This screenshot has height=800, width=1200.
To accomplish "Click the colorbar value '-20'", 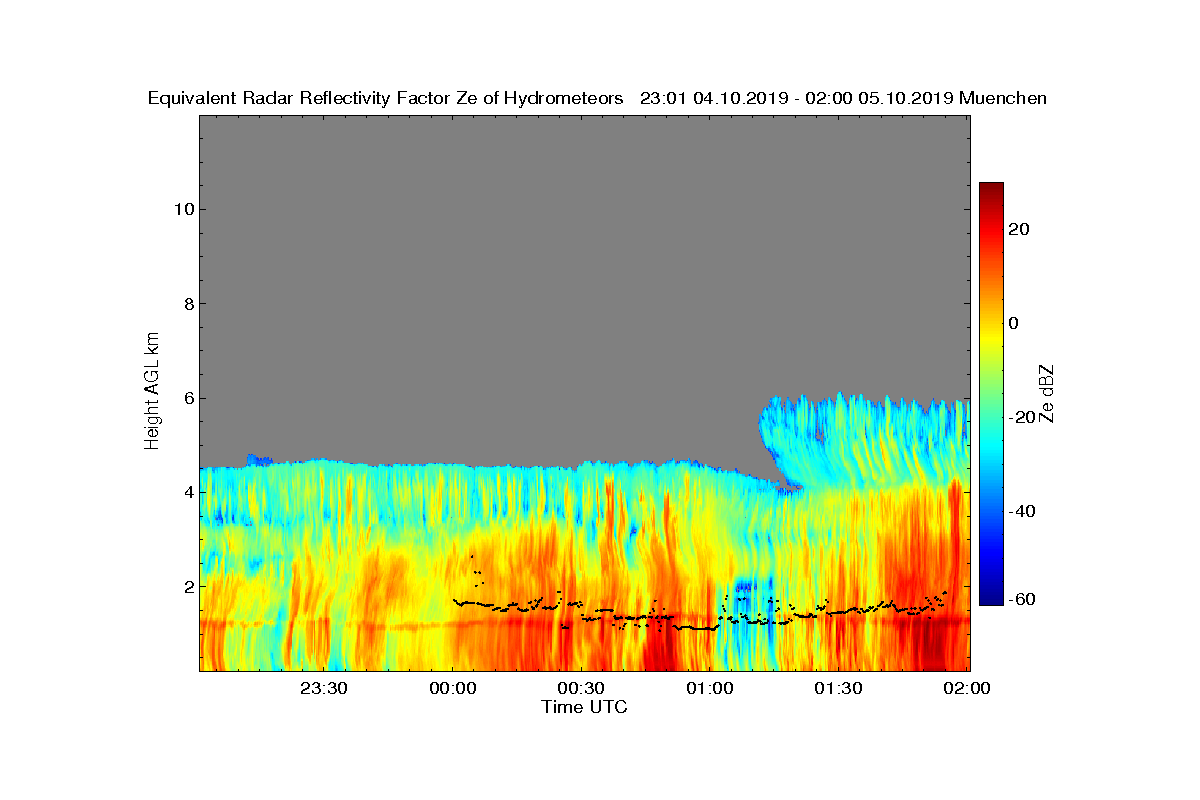I will pos(1023,417).
